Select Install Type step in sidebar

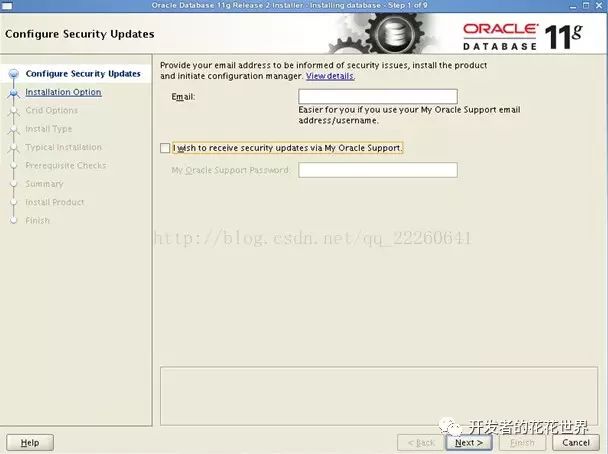coord(48,129)
